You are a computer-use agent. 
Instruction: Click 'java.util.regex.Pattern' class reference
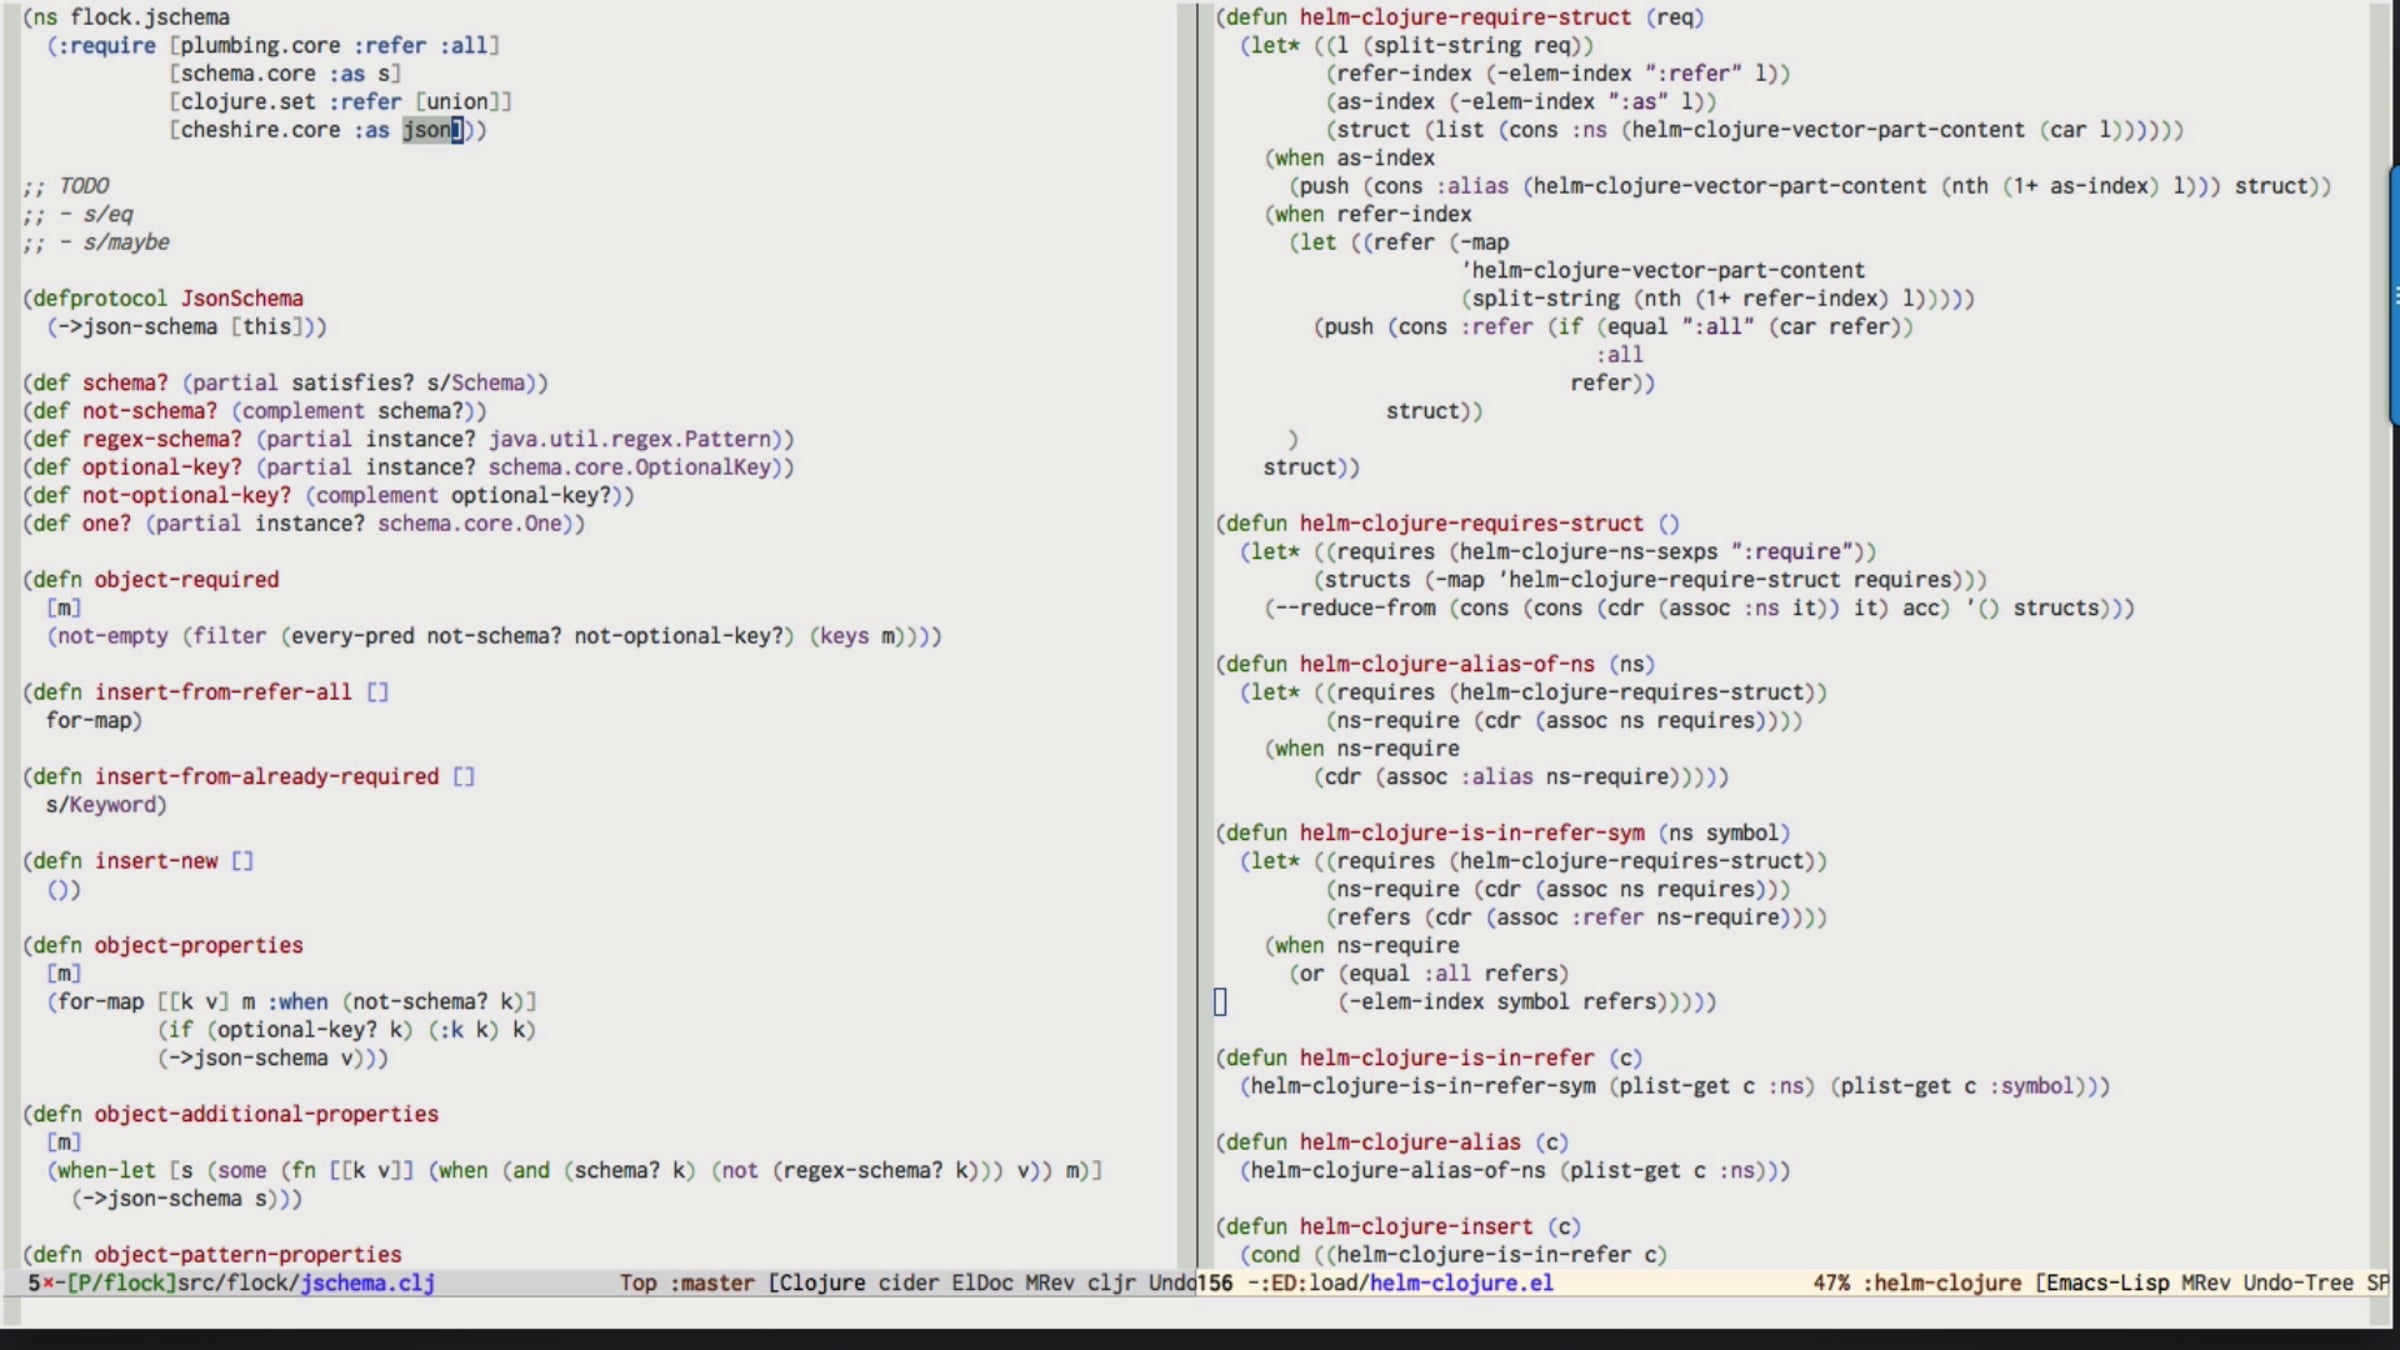click(x=630, y=439)
